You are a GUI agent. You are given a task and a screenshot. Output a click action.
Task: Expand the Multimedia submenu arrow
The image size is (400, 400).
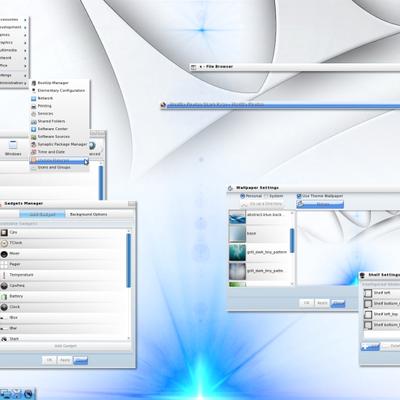(25, 51)
